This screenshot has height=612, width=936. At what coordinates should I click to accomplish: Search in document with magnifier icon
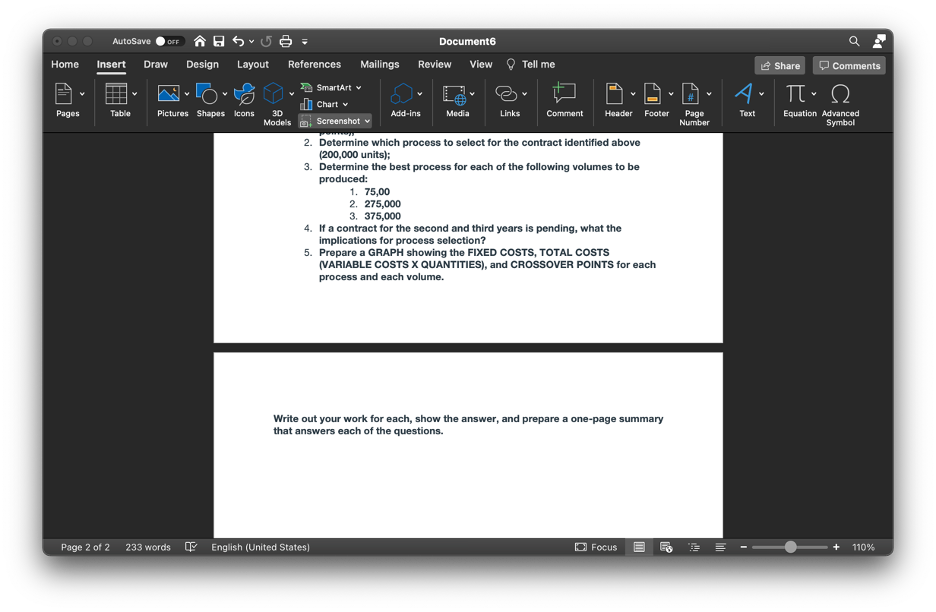click(854, 41)
